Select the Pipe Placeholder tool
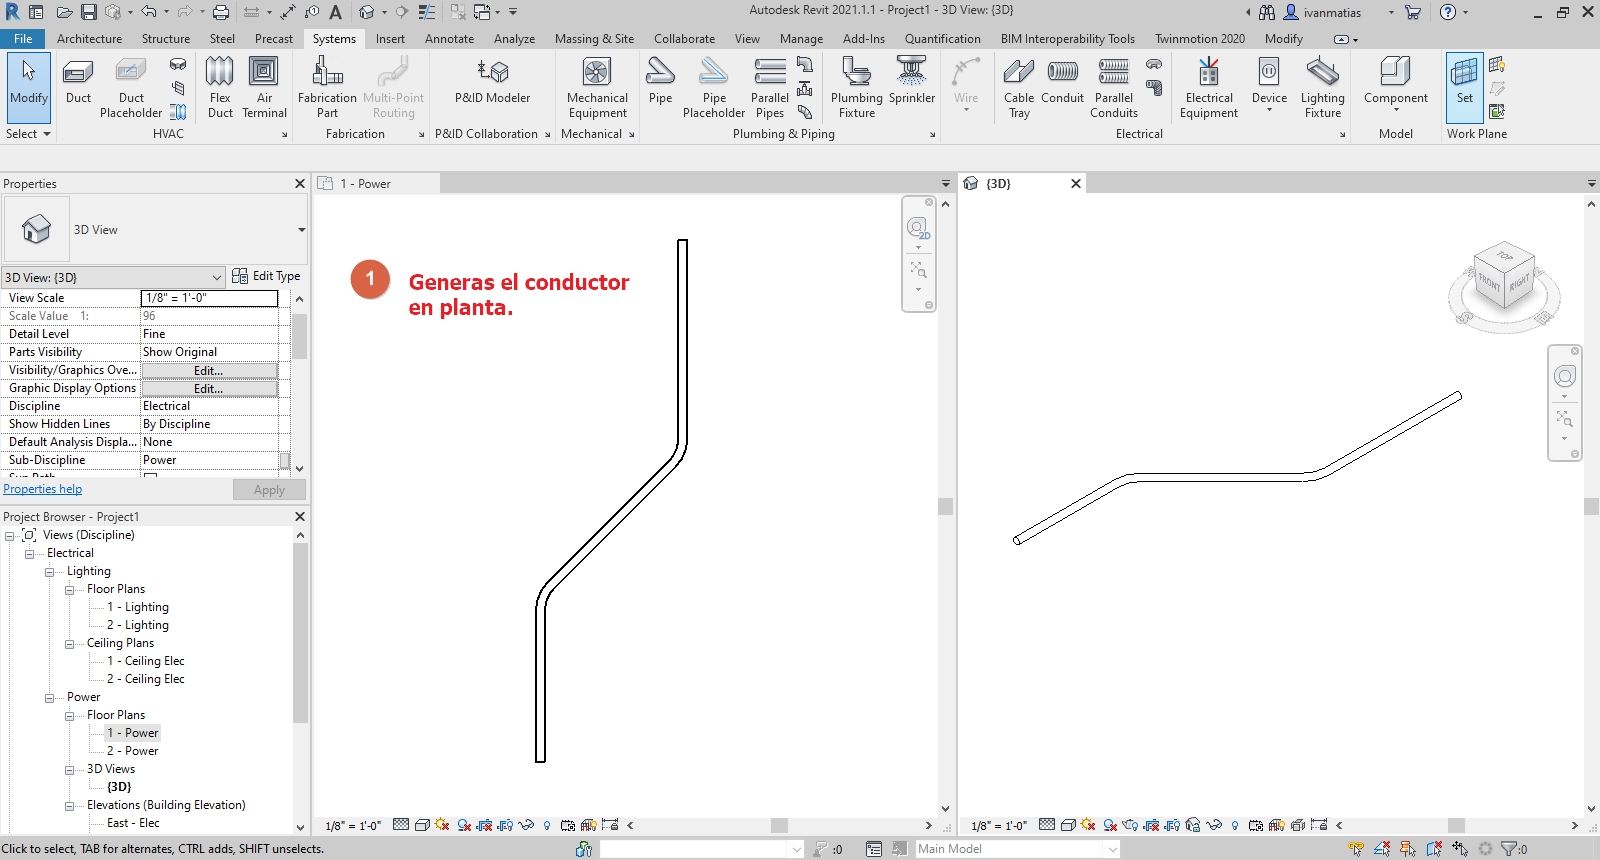The height and width of the screenshot is (860, 1600). click(x=714, y=88)
